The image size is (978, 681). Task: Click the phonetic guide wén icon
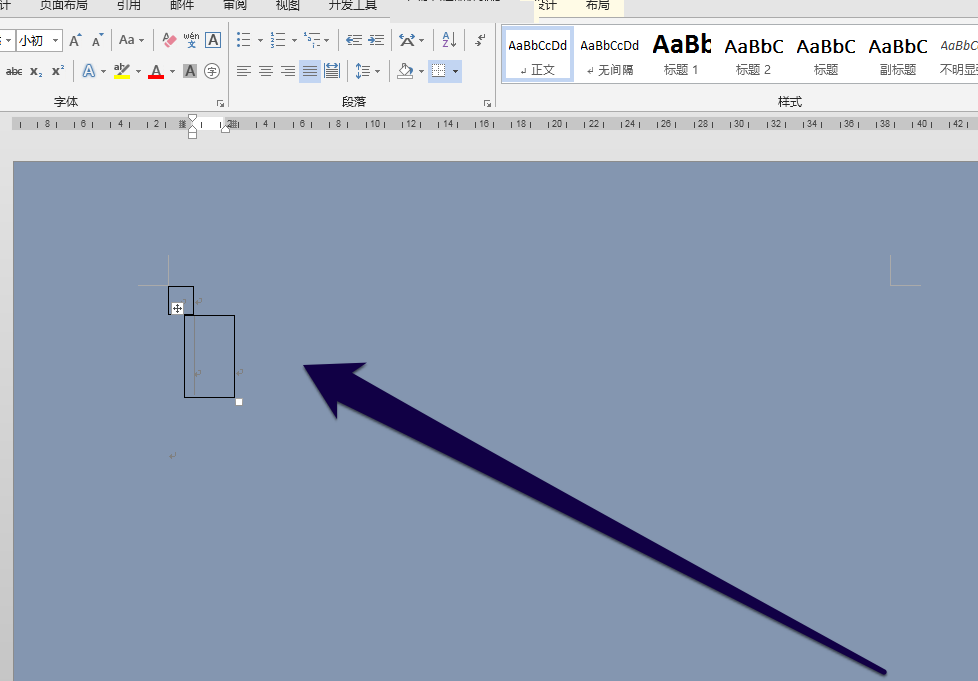(x=191, y=41)
